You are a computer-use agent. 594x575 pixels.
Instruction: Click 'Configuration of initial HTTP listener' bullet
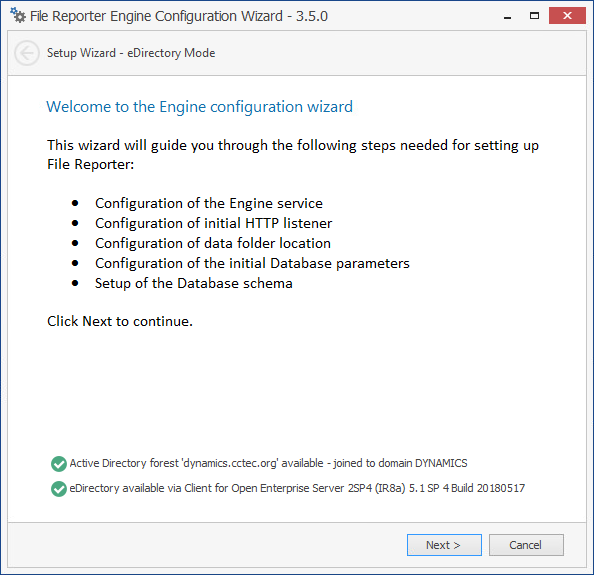click(x=213, y=223)
